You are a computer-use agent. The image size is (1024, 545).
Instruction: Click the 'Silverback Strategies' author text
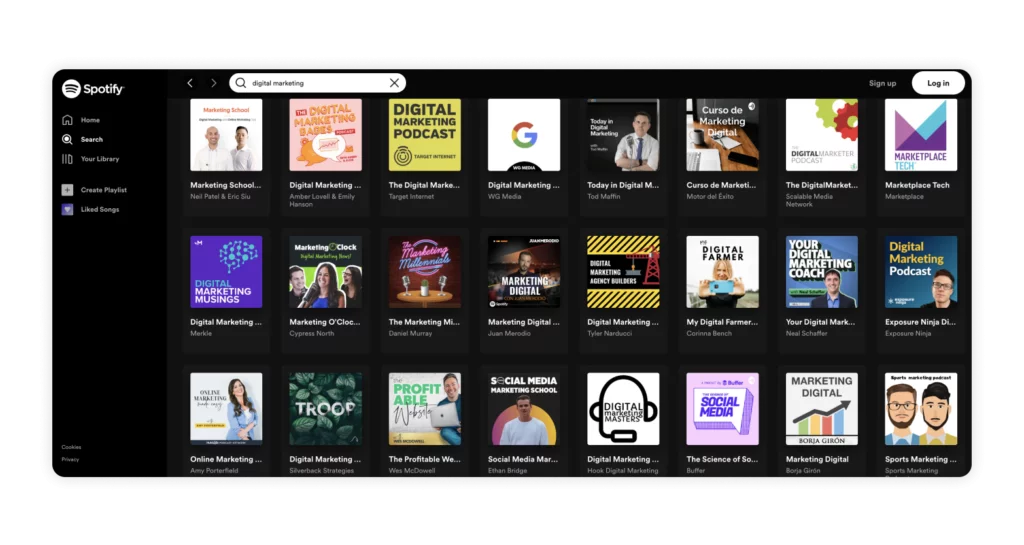[x=321, y=471]
